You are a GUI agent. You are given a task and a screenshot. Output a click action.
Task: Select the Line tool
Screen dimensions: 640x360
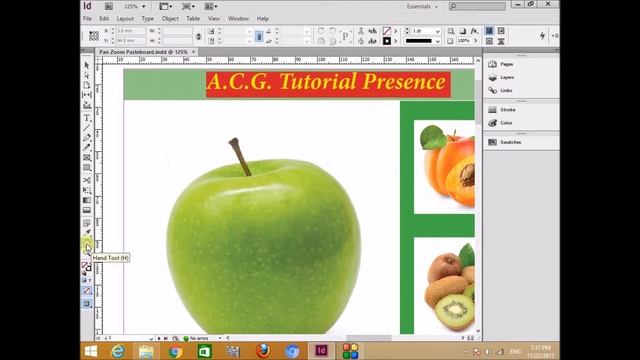pyautogui.click(x=87, y=128)
